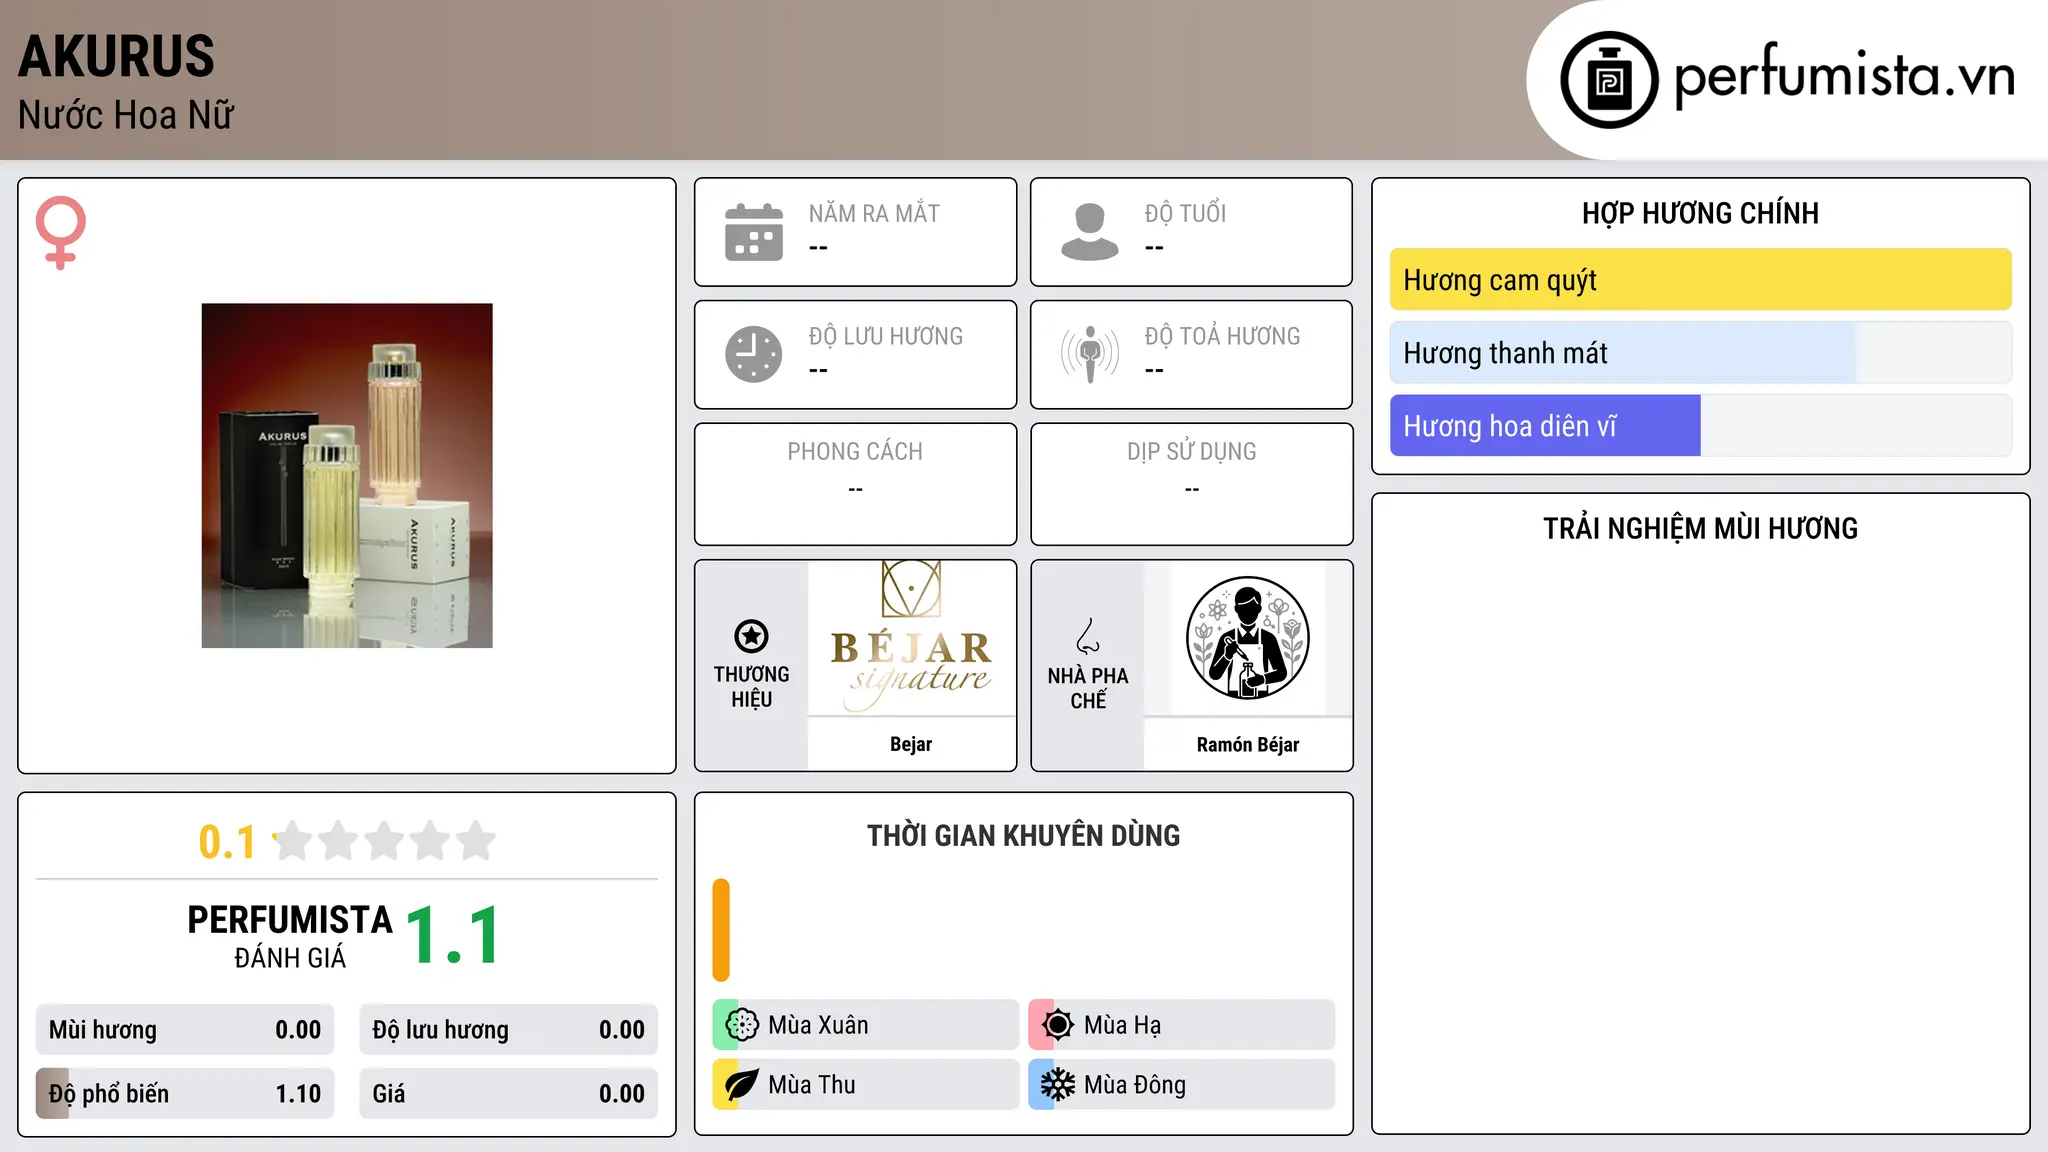
Task: Click the flower icon for Mùa Xuân
Action: (x=742, y=1025)
